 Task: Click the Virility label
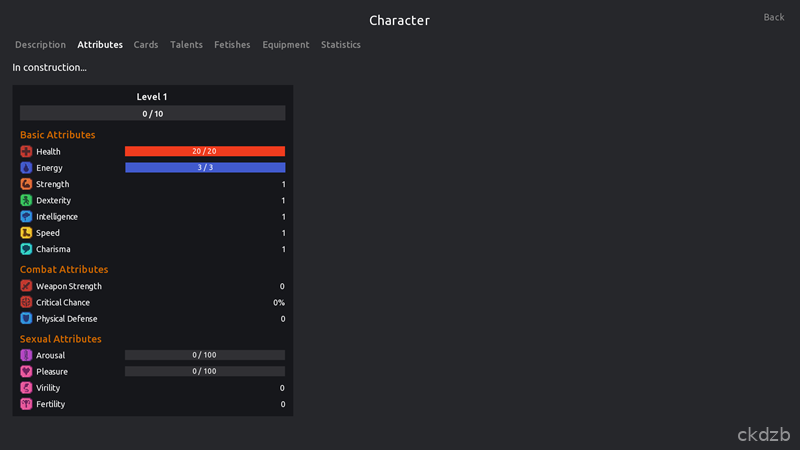[x=48, y=388]
